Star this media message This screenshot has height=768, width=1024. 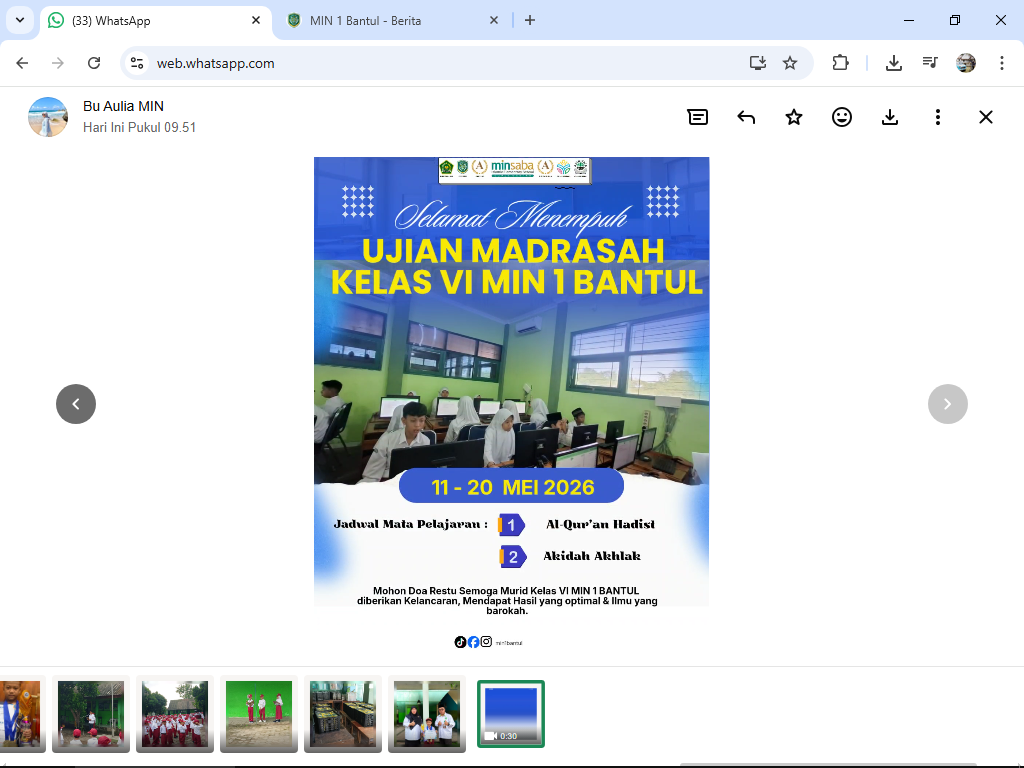tap(793, 117)
